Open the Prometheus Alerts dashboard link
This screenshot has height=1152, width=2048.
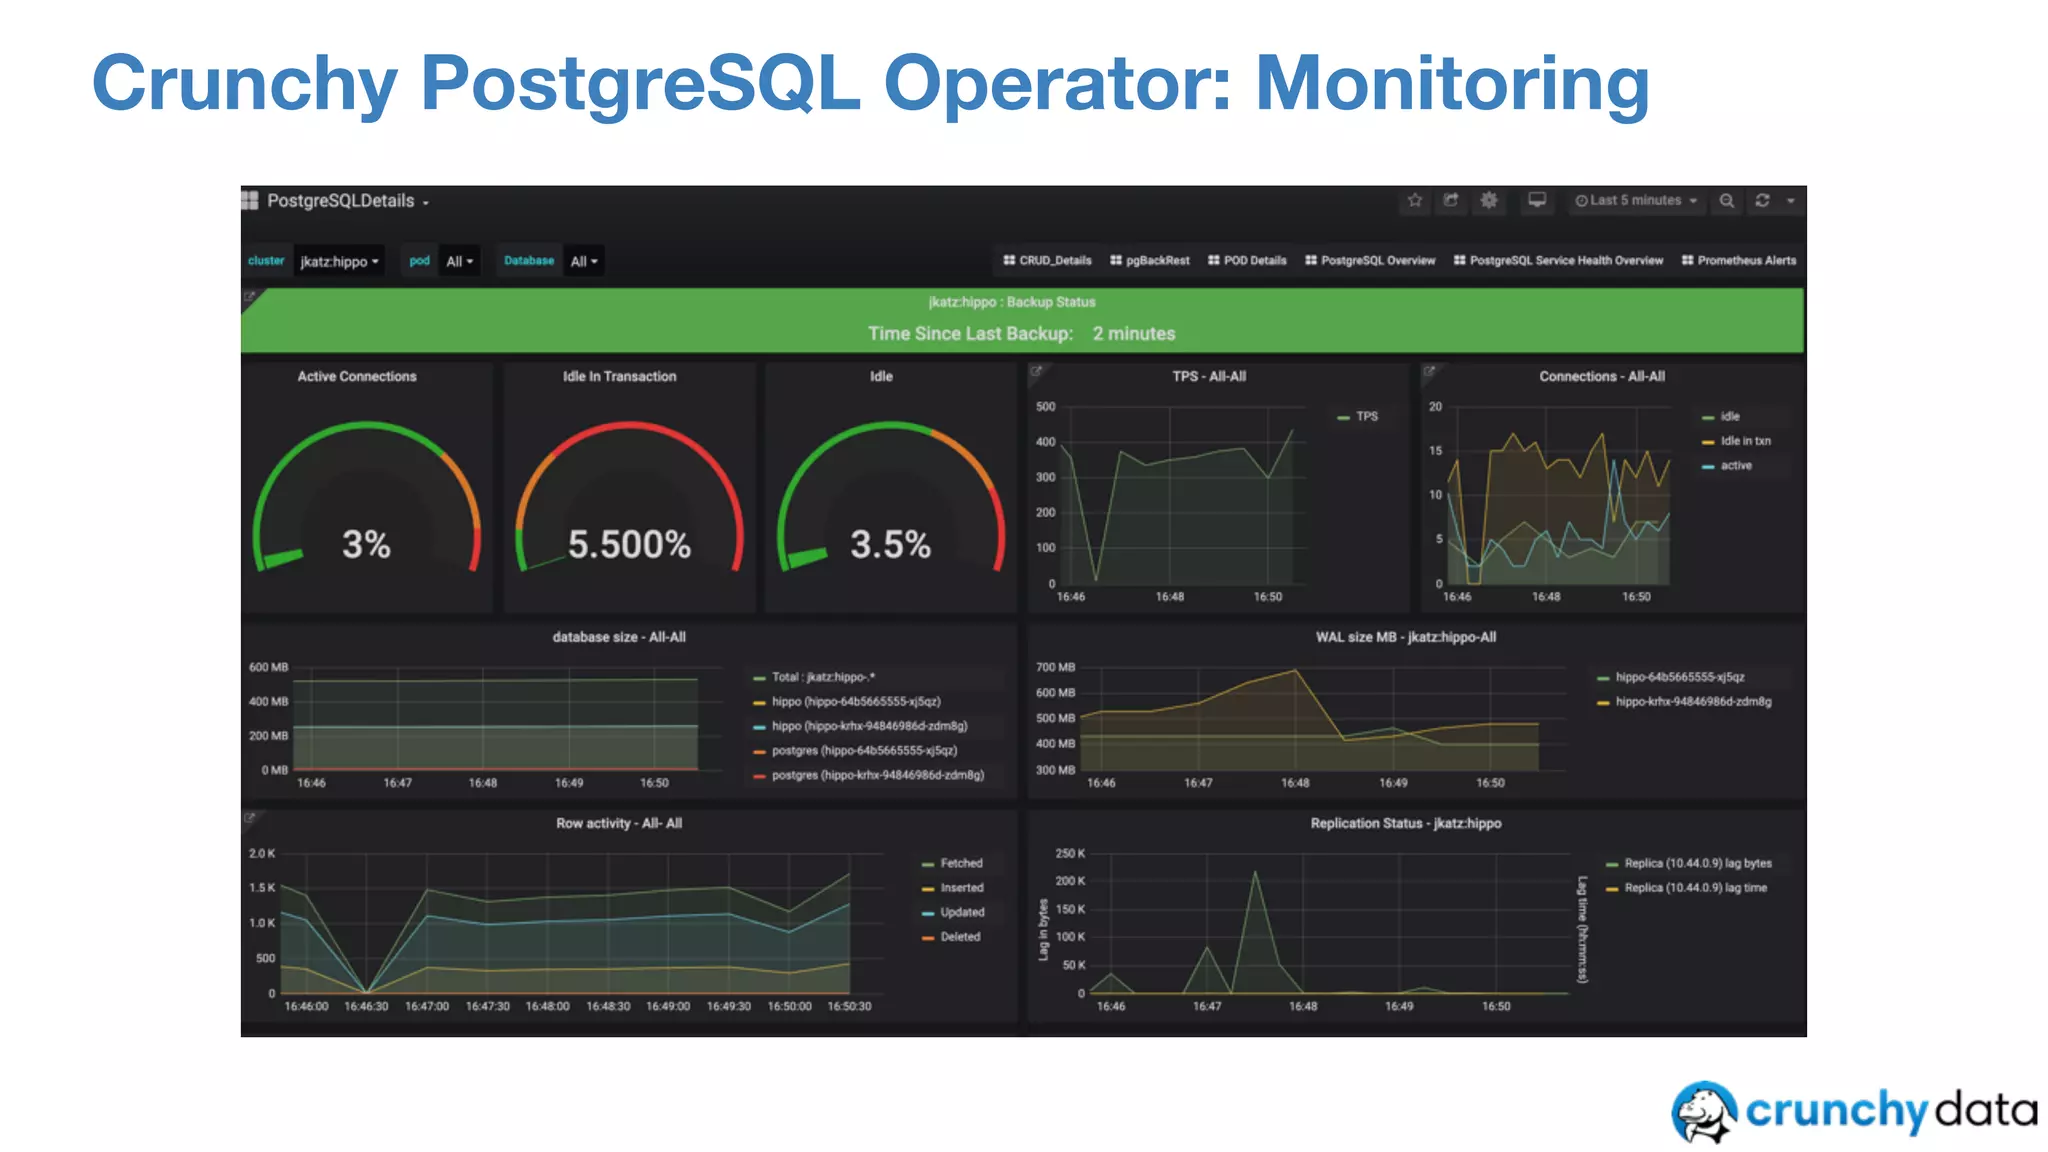(1739, 261)
